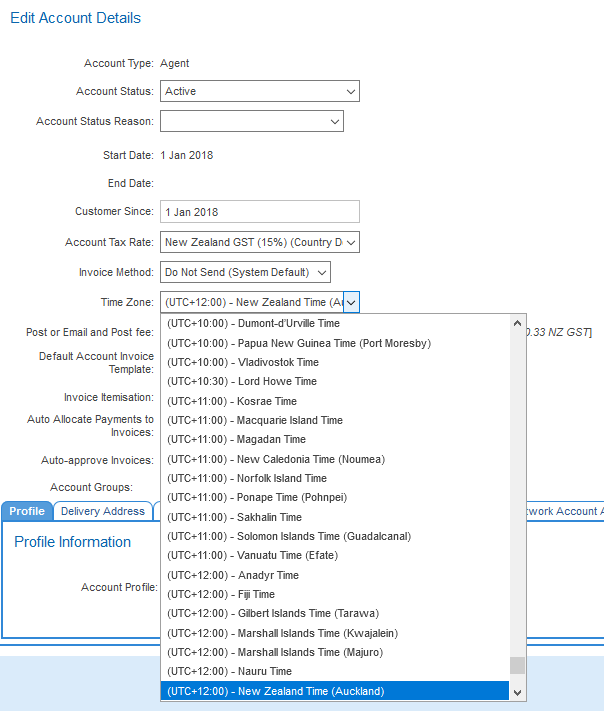Open the Account Status dropdown

259,91
